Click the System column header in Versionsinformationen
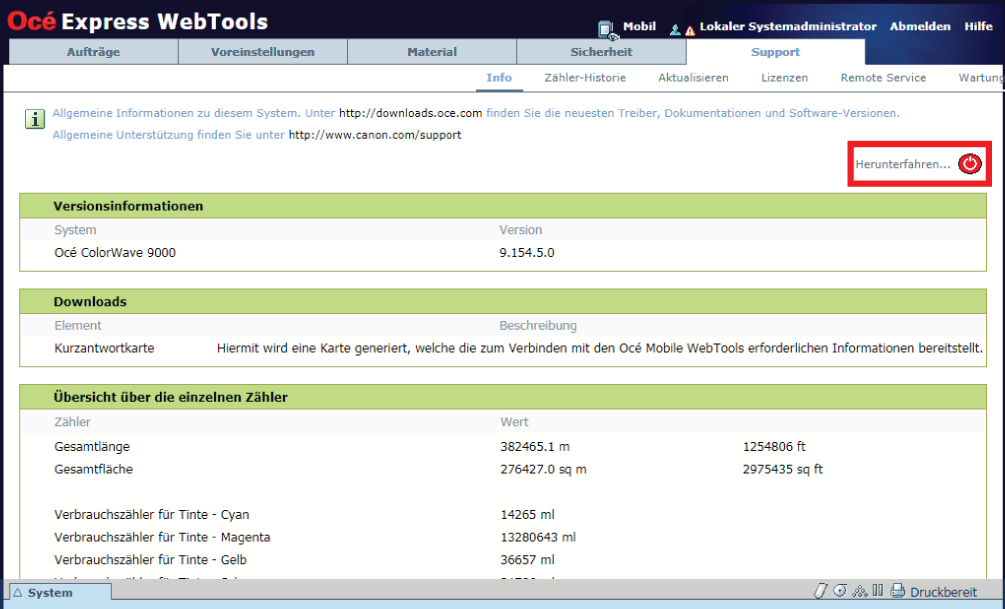This screenshot has width=1005, height=609. (x=75, y=229)
